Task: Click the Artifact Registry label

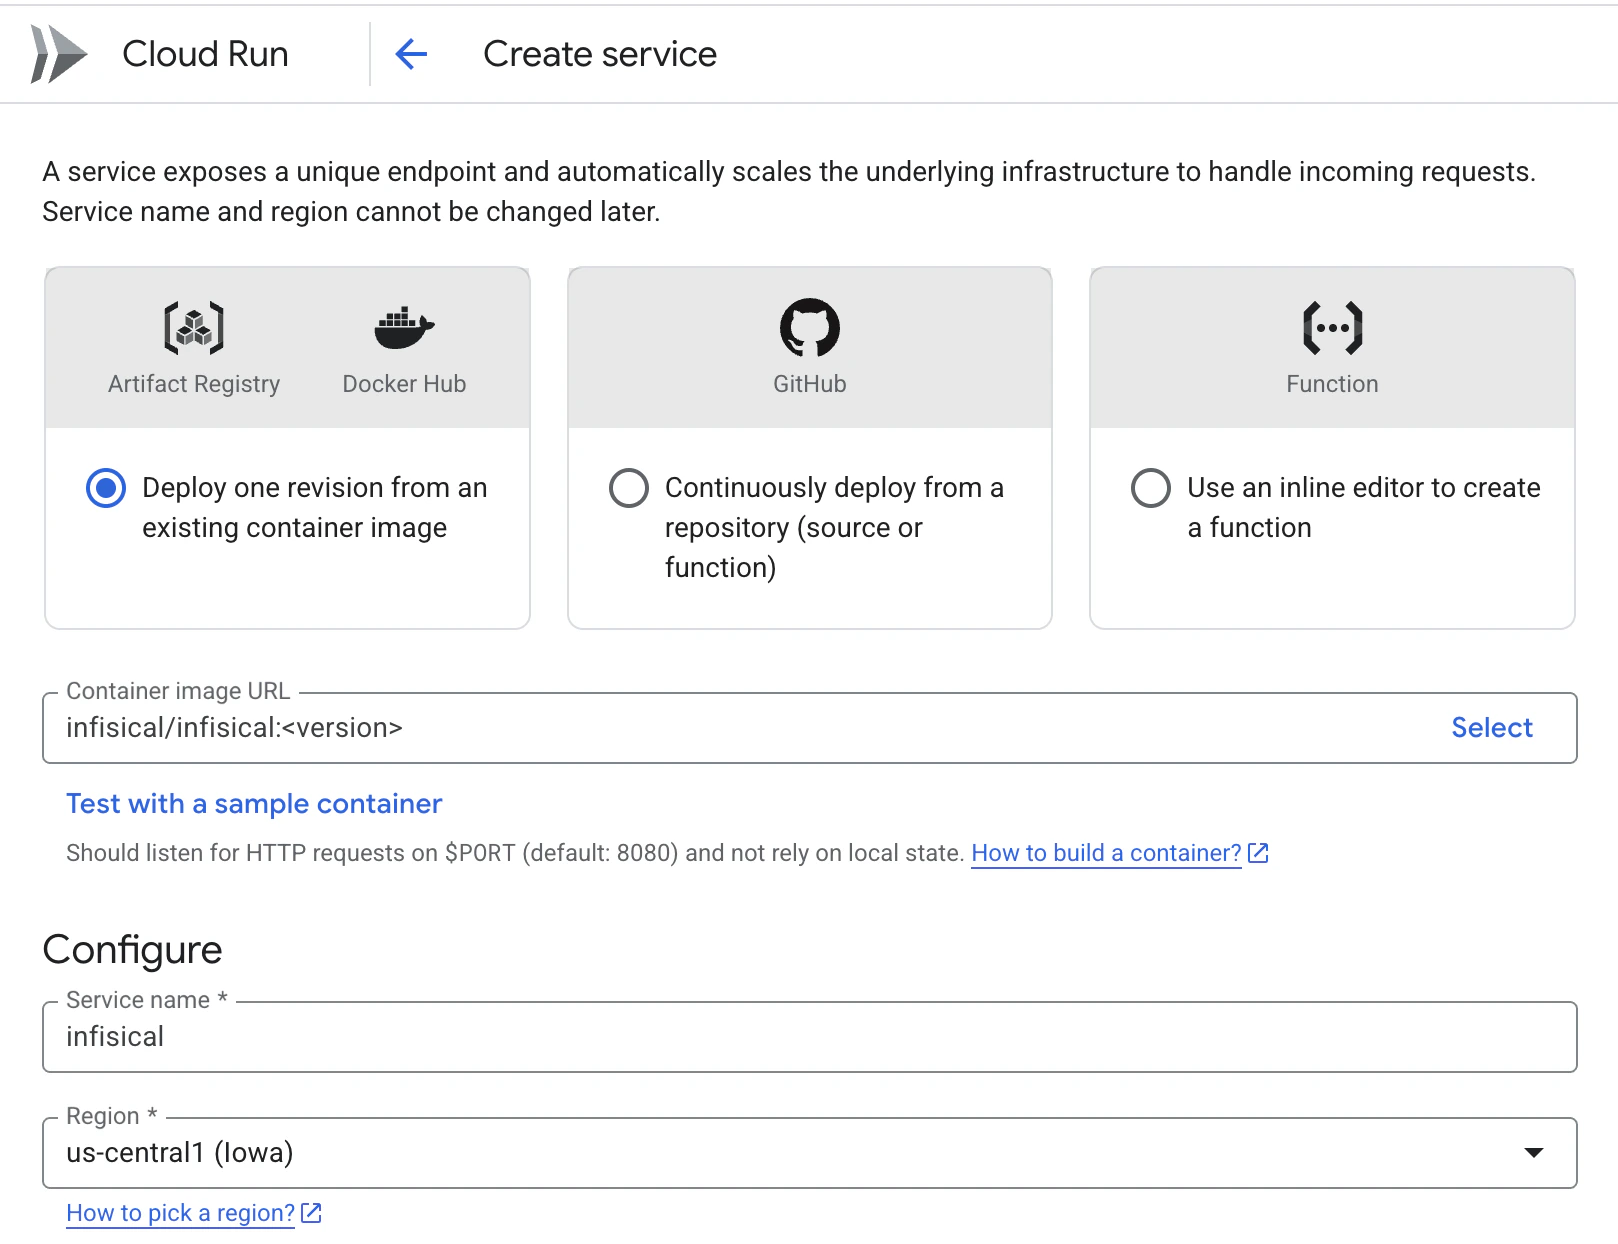Action: coord(194,384)
